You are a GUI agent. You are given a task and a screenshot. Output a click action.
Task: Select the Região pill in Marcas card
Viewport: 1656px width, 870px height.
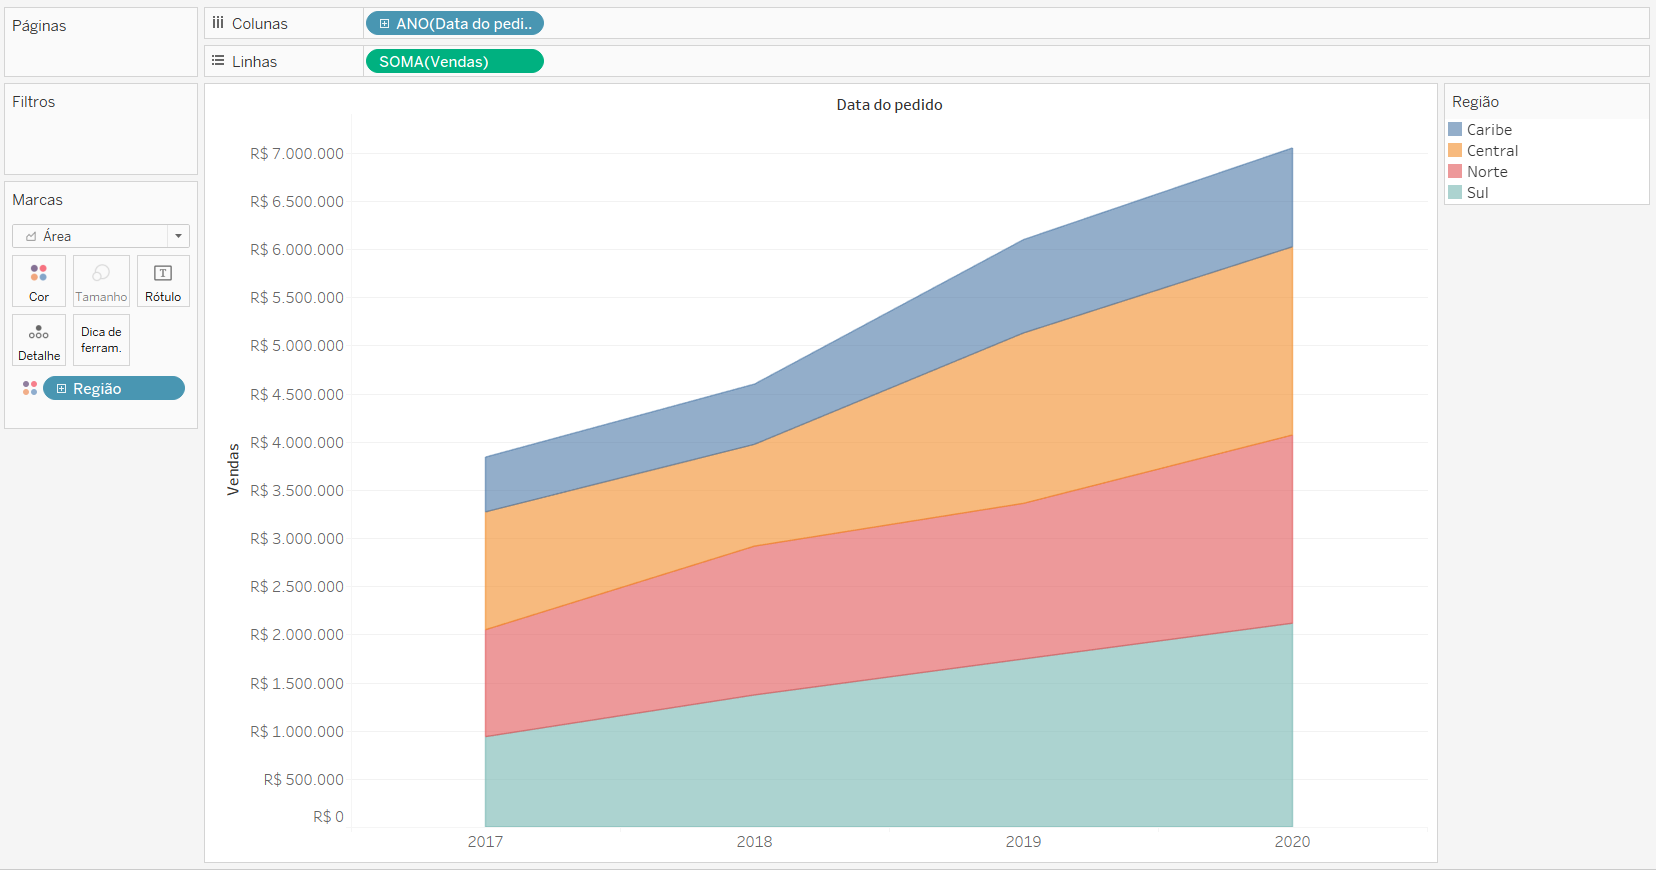[114, 388]
